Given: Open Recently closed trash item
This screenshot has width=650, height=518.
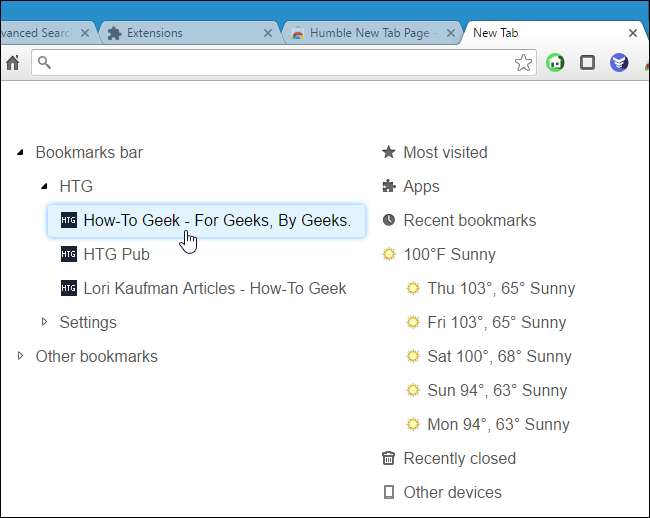Looking at the screenshot, I should click(458, 459).
